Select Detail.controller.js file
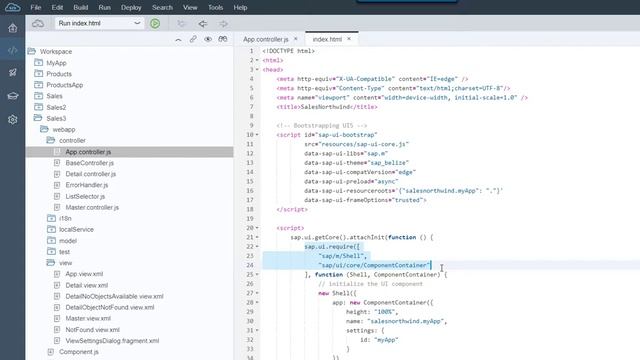Image resolution: width=640 pixels, height=360 pixels. (x=91, y=174)
